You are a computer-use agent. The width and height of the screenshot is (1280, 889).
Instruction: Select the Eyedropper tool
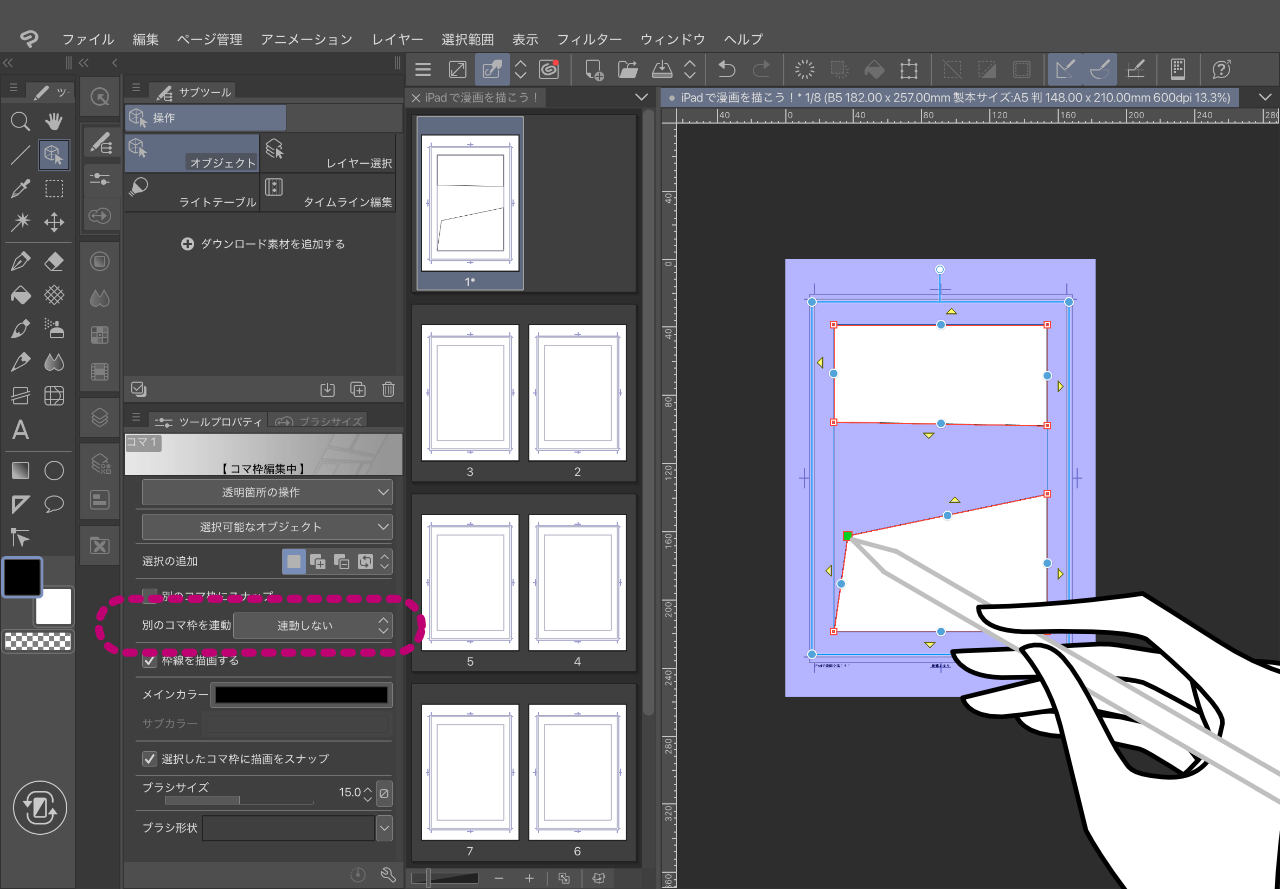(x=20, y=189)
